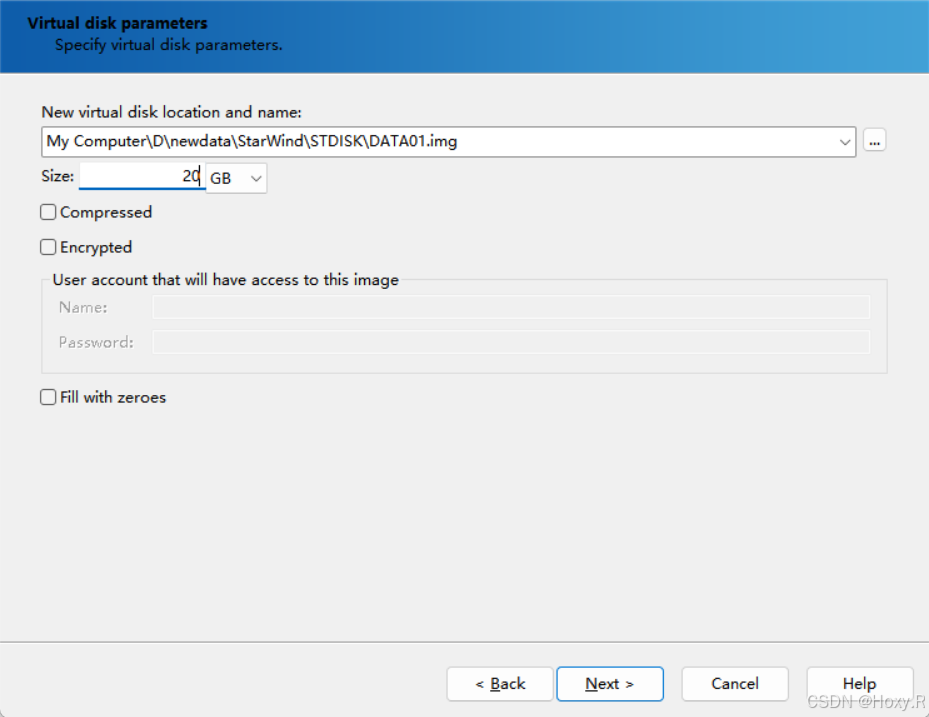Proceed with the Next button

tap(610, 684)
